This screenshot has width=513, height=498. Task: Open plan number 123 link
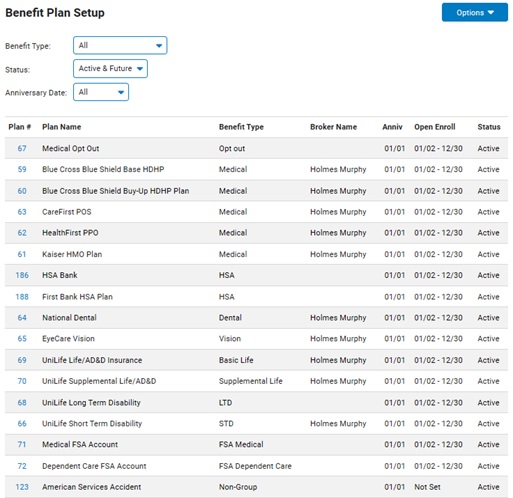click(x=22, y=487)
